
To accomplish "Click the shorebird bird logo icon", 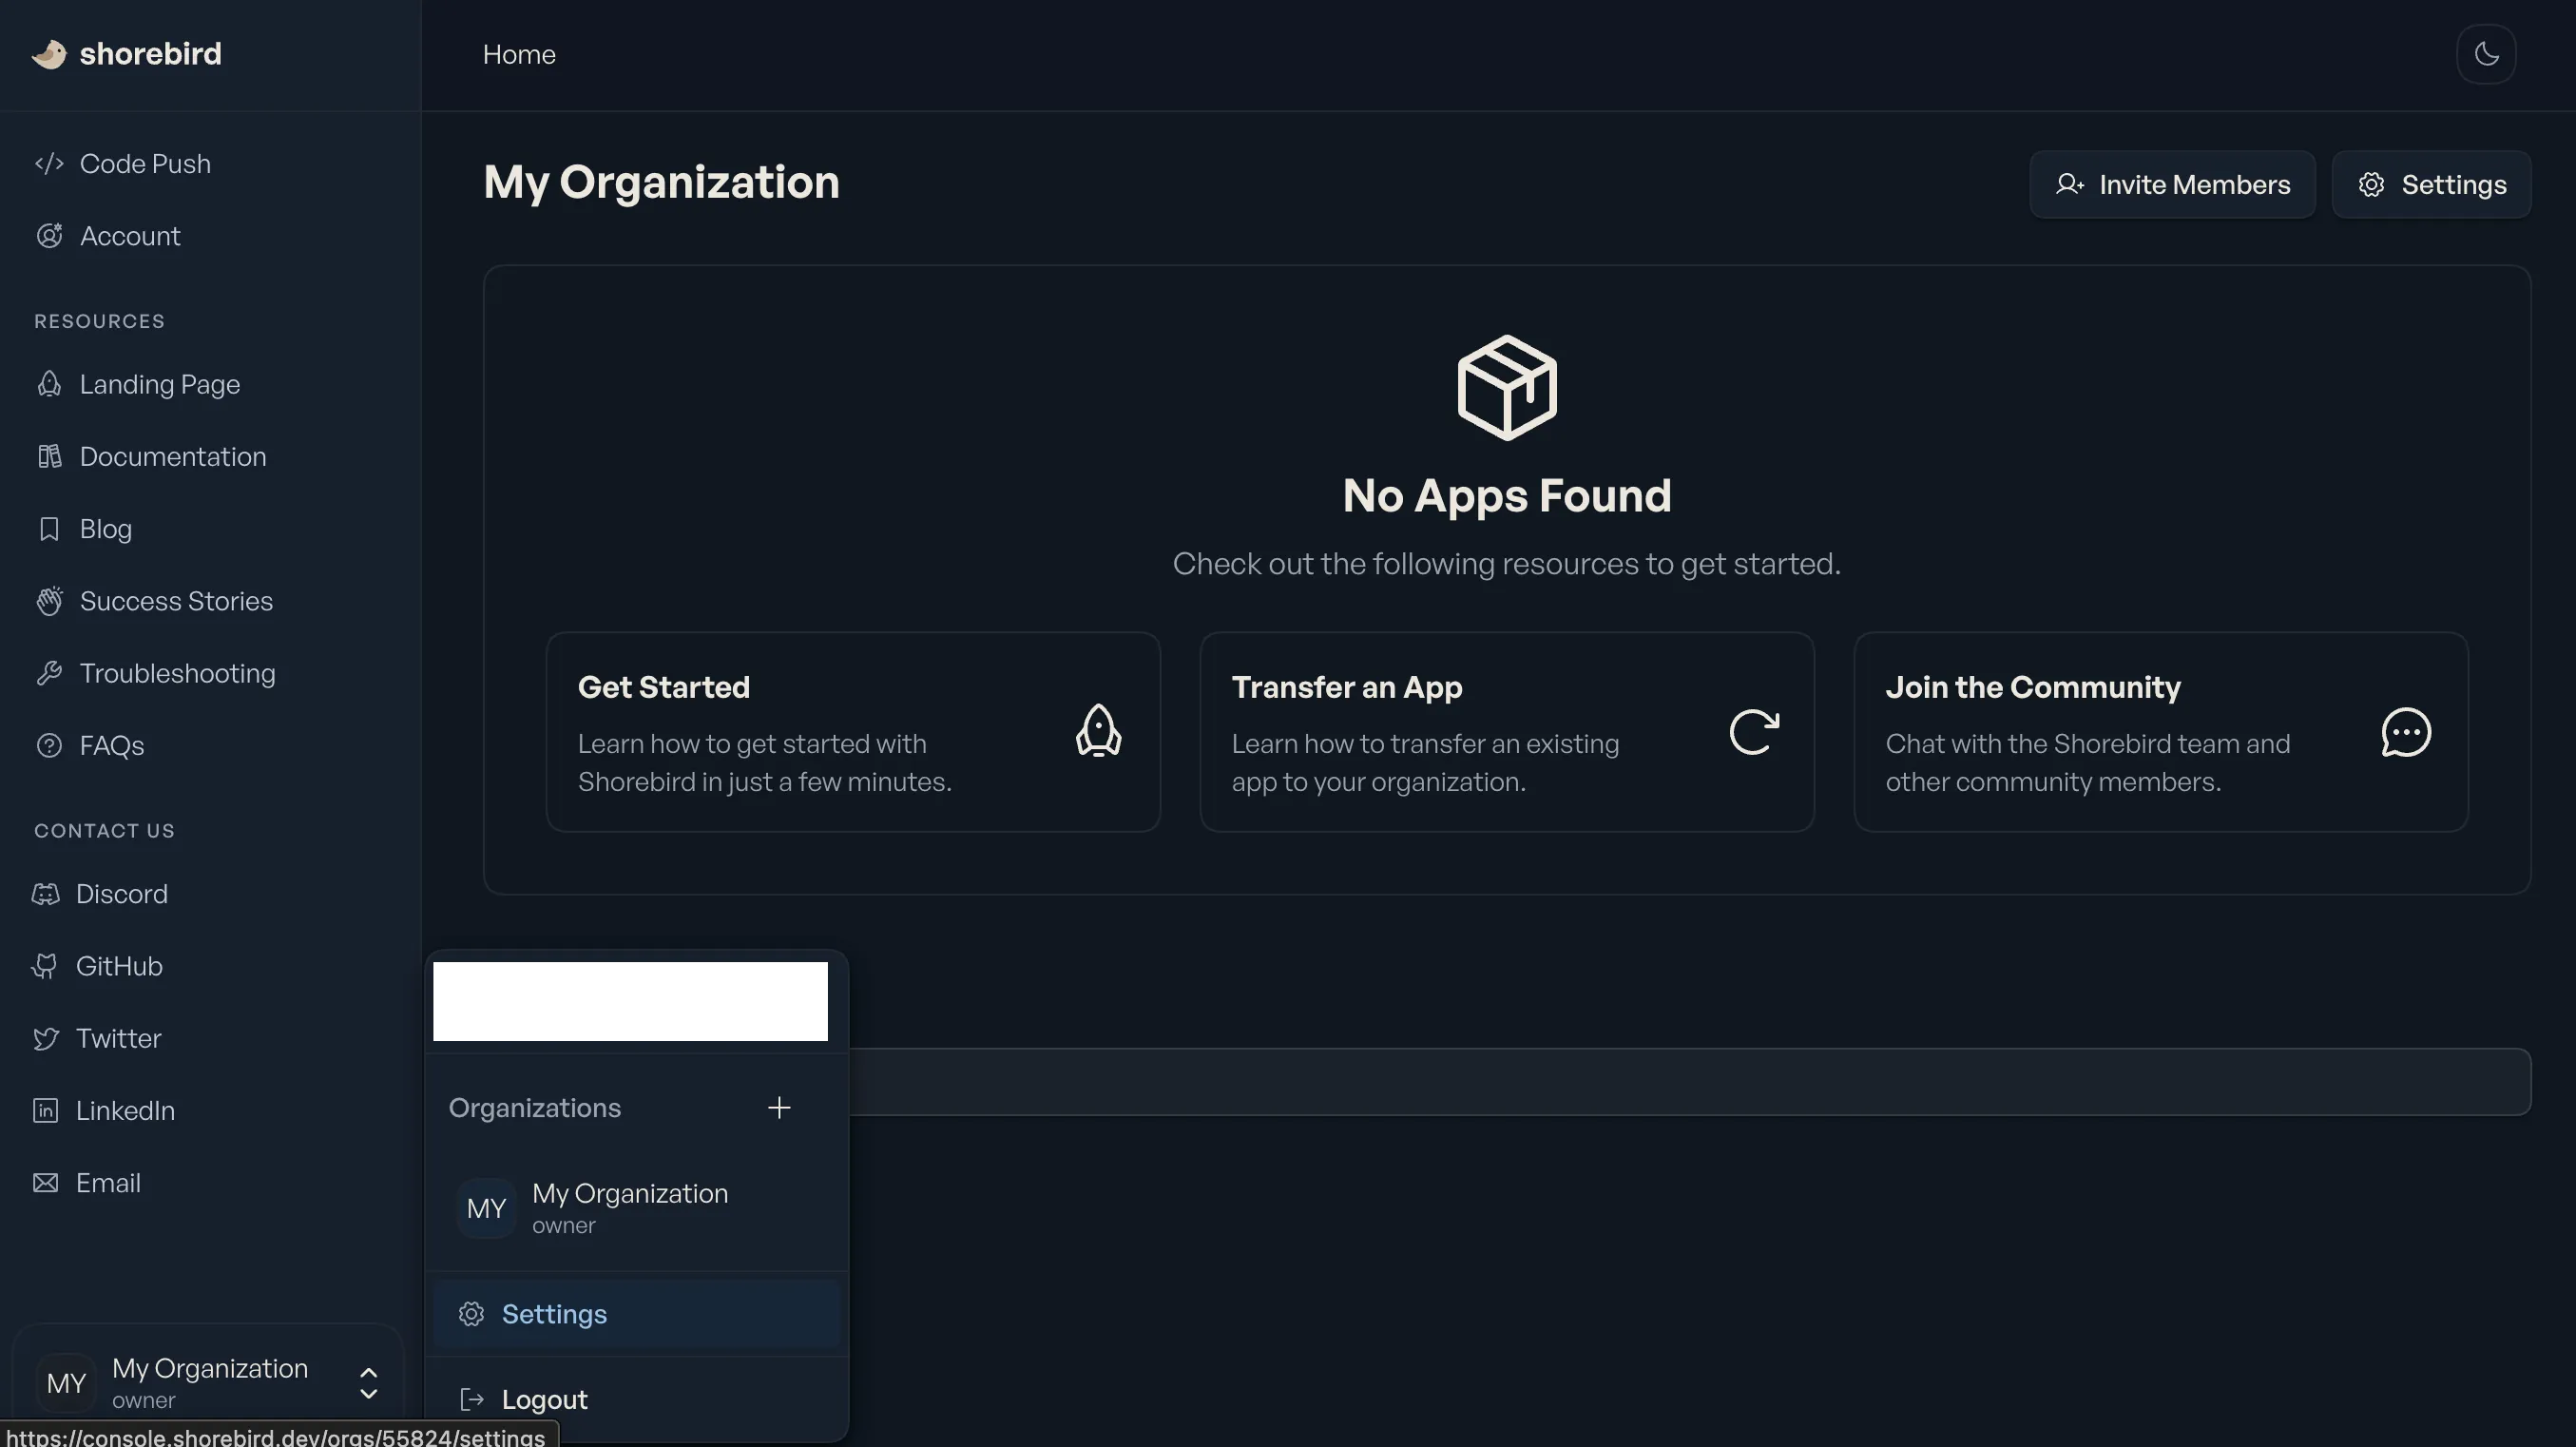I will point(49,54).
